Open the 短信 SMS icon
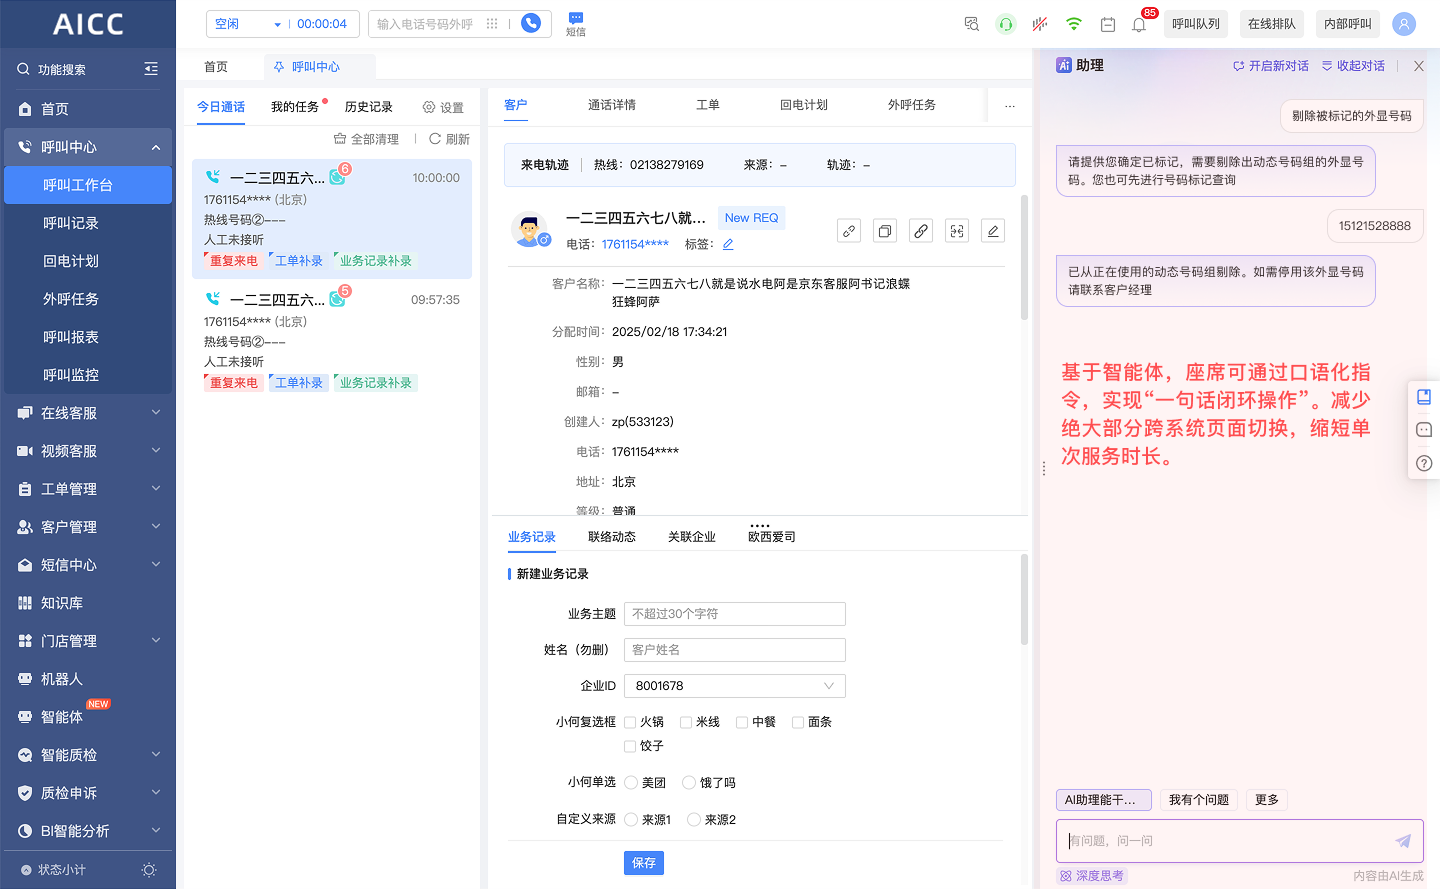The width and height of the screenshot is (1440, 889). coord(576,24)
